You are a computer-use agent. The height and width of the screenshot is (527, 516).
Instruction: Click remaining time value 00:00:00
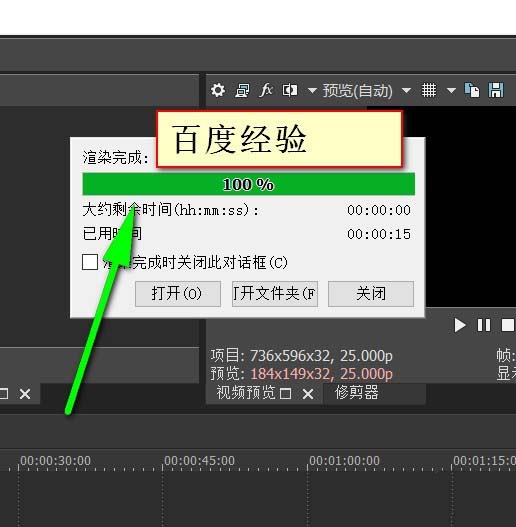point(379,210)
